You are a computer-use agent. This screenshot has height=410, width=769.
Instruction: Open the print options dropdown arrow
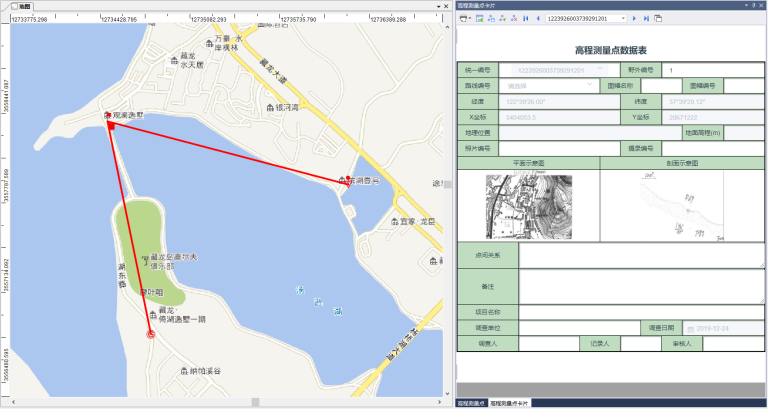click(x=470, y=19)
